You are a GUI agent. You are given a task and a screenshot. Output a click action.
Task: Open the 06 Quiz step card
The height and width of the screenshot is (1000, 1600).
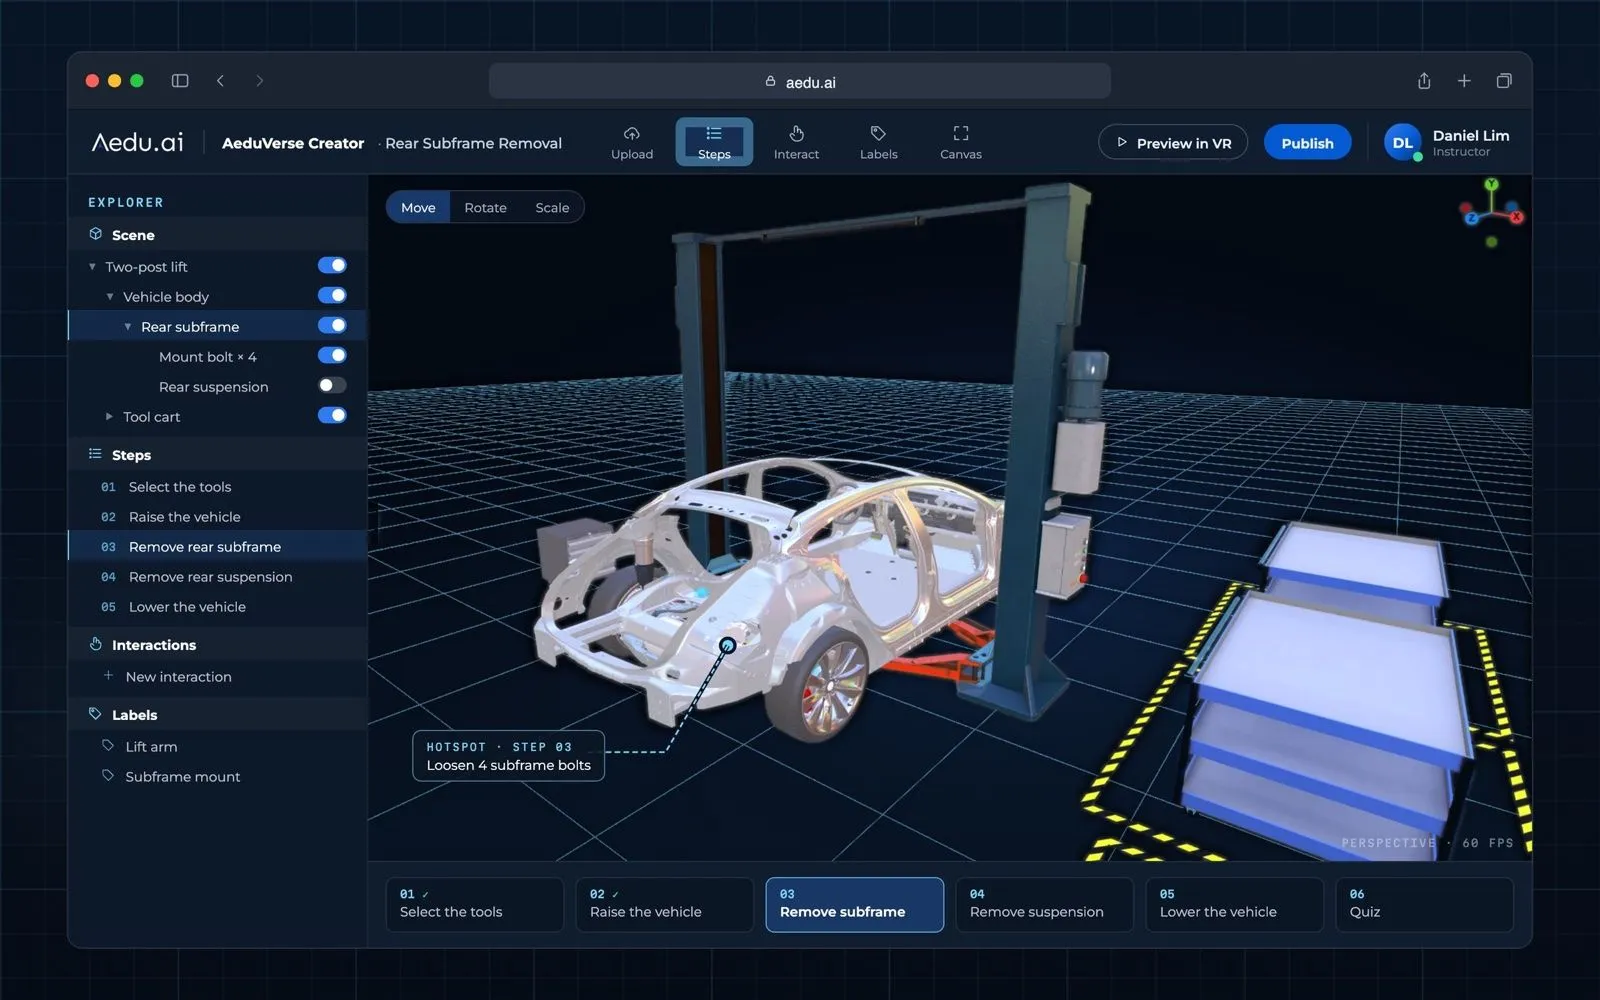click(1424, 904)
